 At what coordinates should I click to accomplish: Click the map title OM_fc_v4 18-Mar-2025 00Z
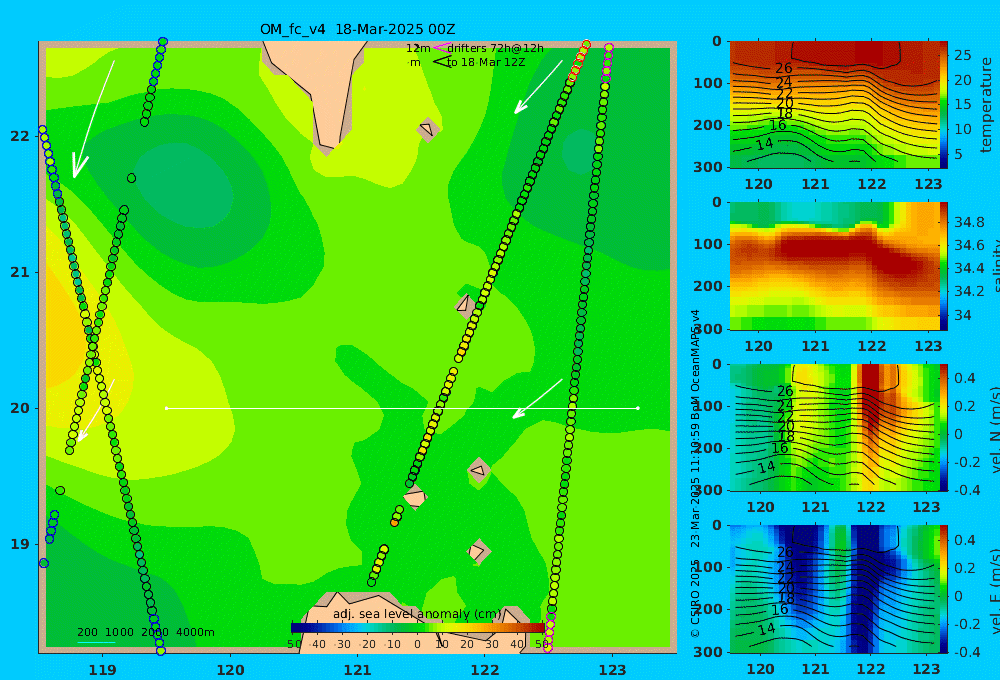(357, 29)
